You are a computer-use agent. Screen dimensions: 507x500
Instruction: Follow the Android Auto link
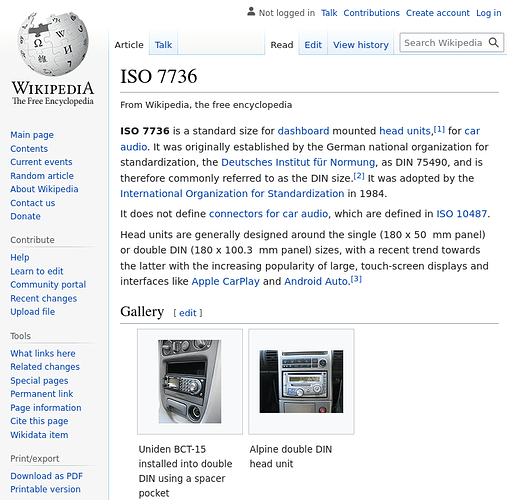tap(316, 282)
